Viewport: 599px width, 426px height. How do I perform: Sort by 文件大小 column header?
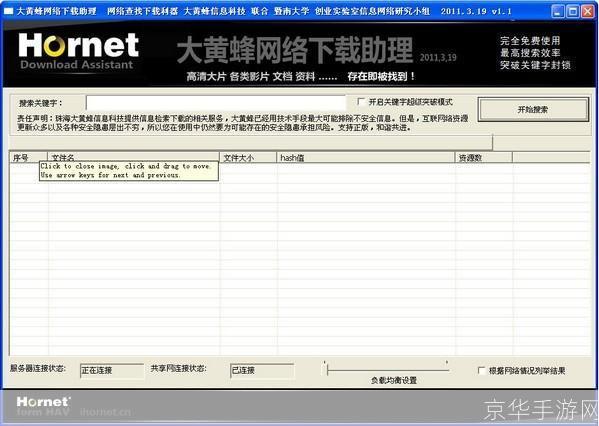248,157
